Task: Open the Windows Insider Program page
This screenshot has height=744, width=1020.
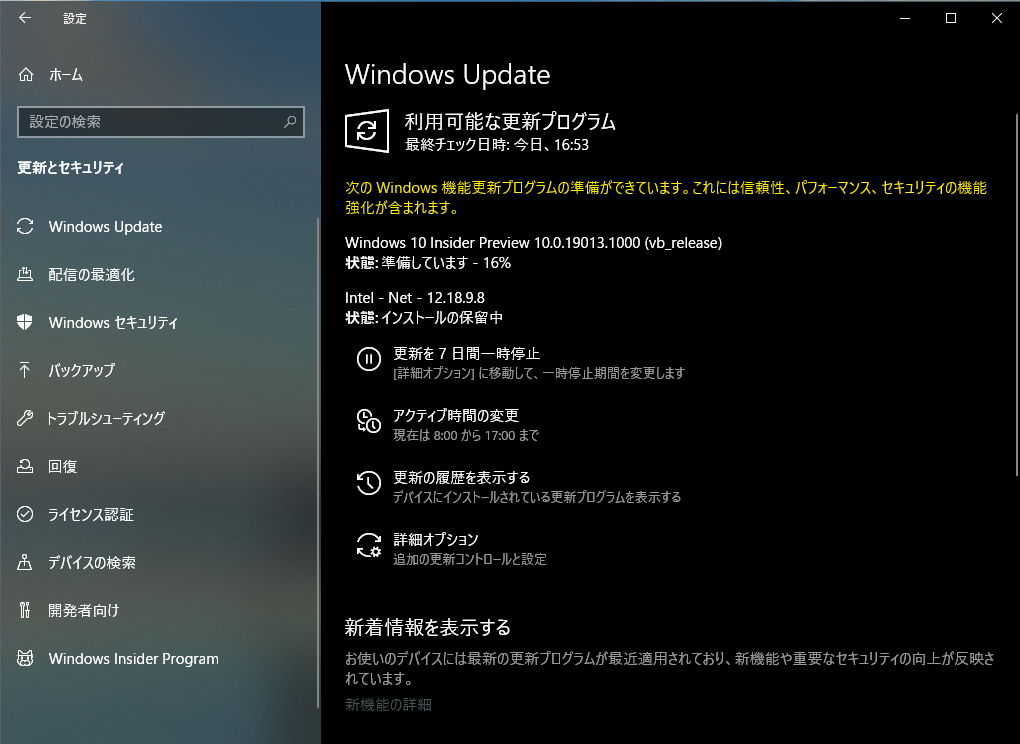Action: 133,658
